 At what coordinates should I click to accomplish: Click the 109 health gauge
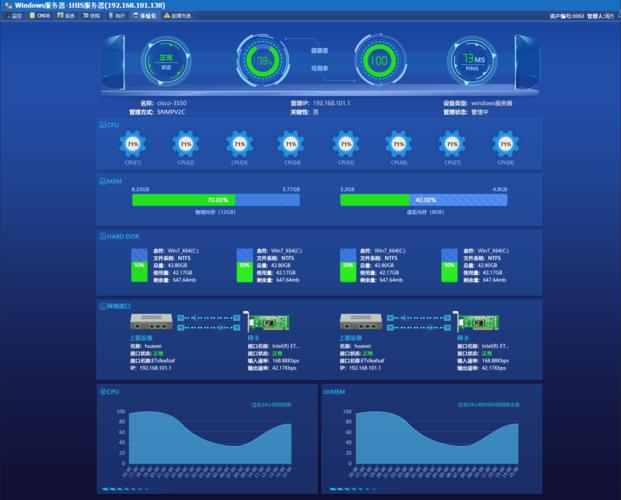coord(263,61)
